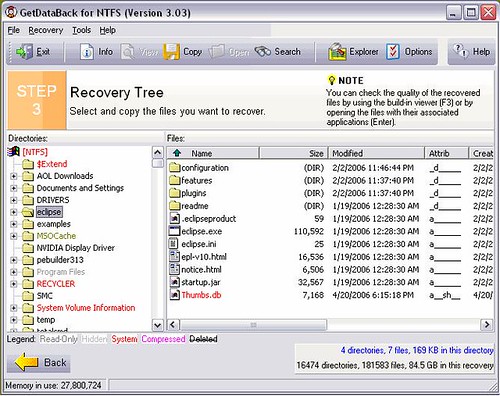Open the Recovery menu
Screen dimensions: 500x396
[x=46, y=30]
